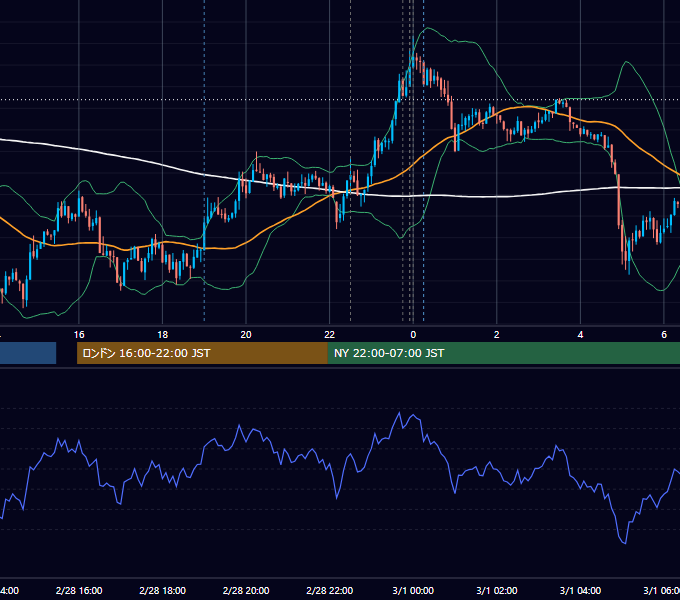Select the 3/1 00:00 date label
Screen dimensions: 680x600
click(x=413, y=590)
